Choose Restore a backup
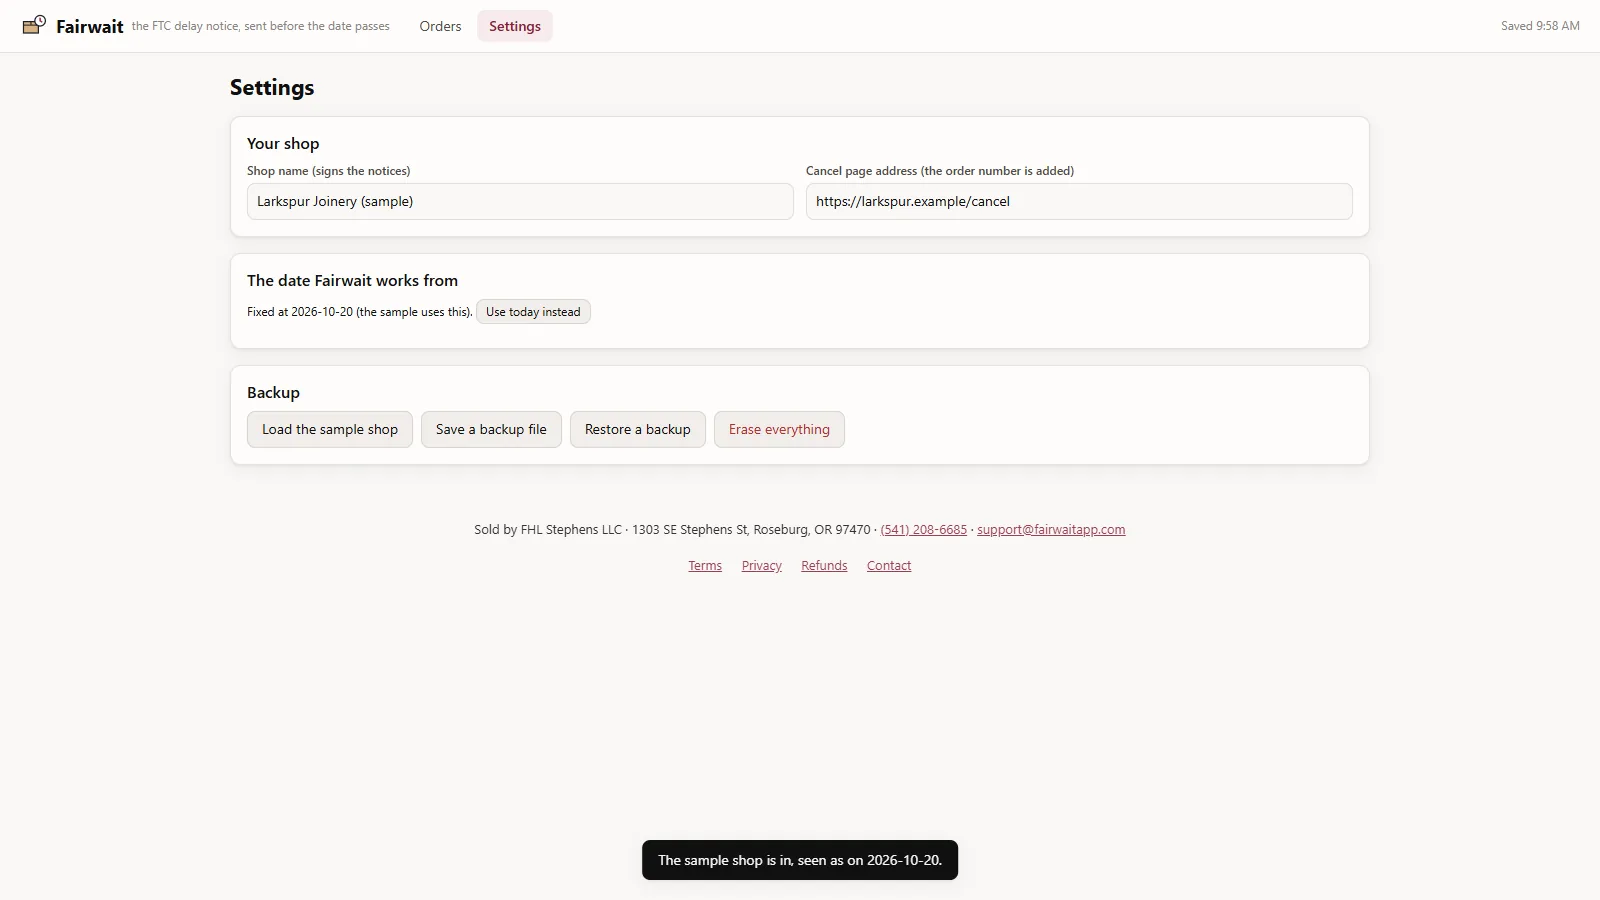 [638, 429]
